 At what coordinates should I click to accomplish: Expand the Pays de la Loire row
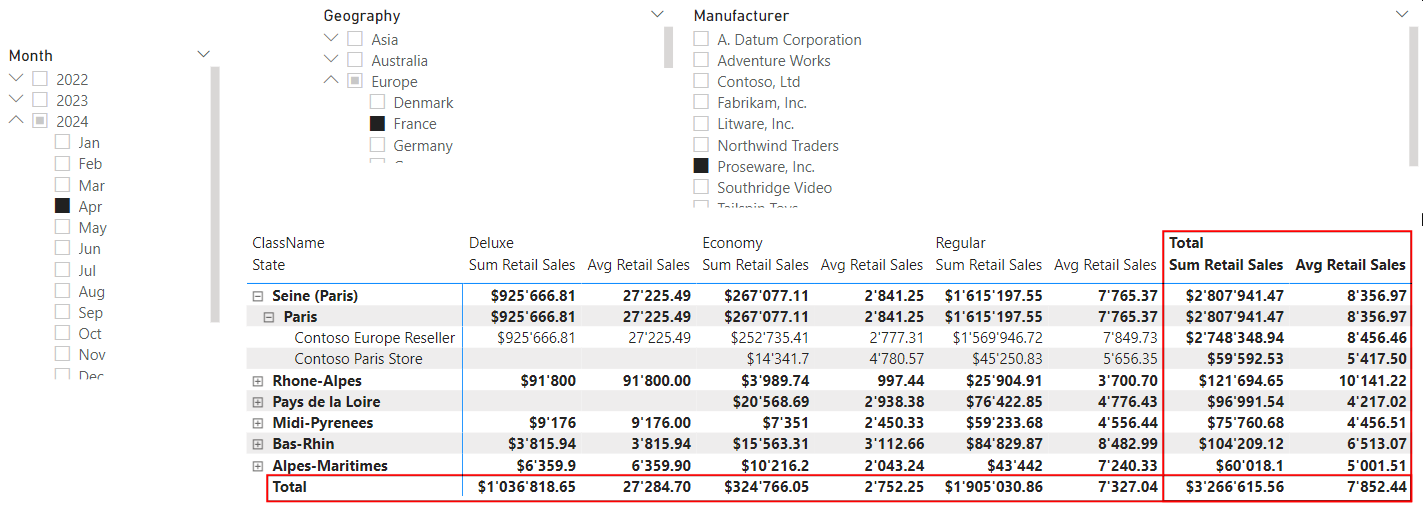point(258,402)
